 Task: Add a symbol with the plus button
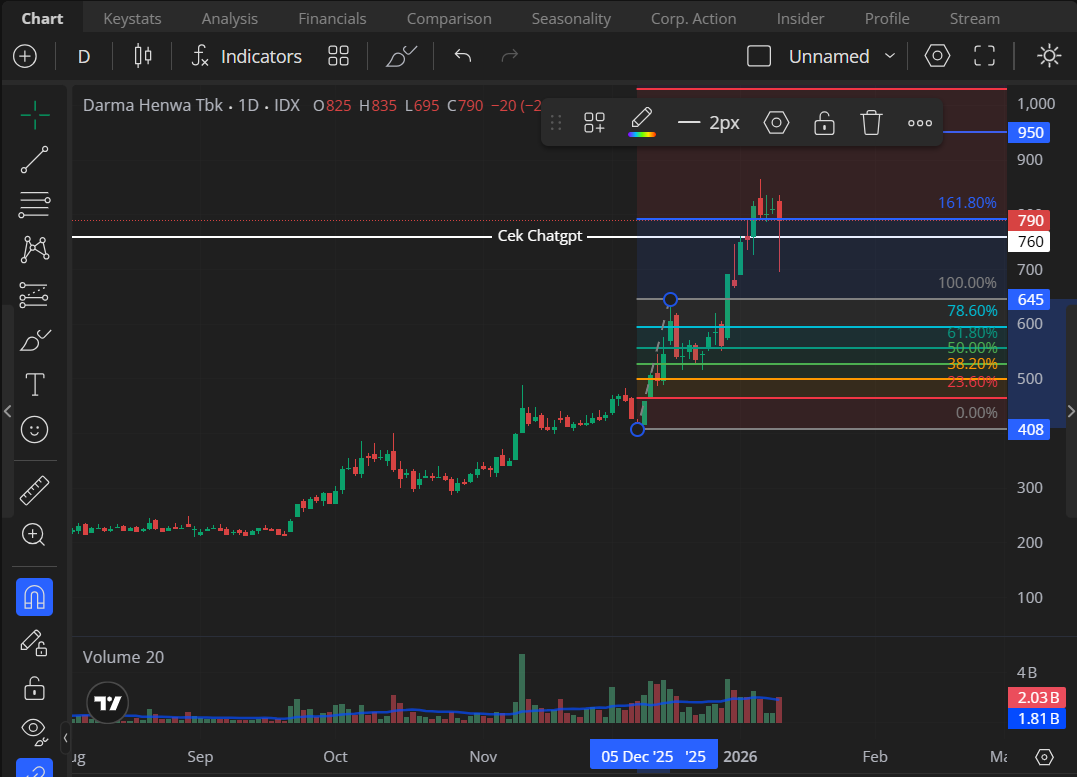[25, 56]
